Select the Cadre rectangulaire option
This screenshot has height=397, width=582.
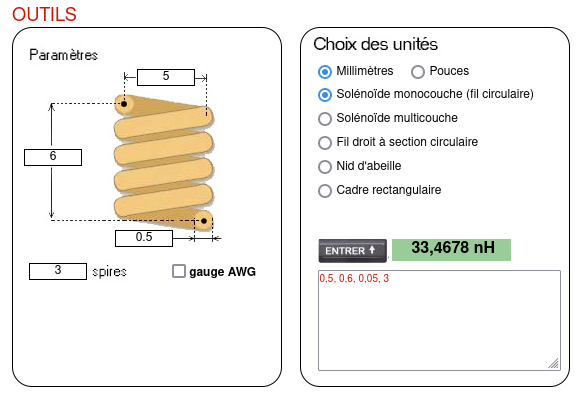tap(325, 191)
